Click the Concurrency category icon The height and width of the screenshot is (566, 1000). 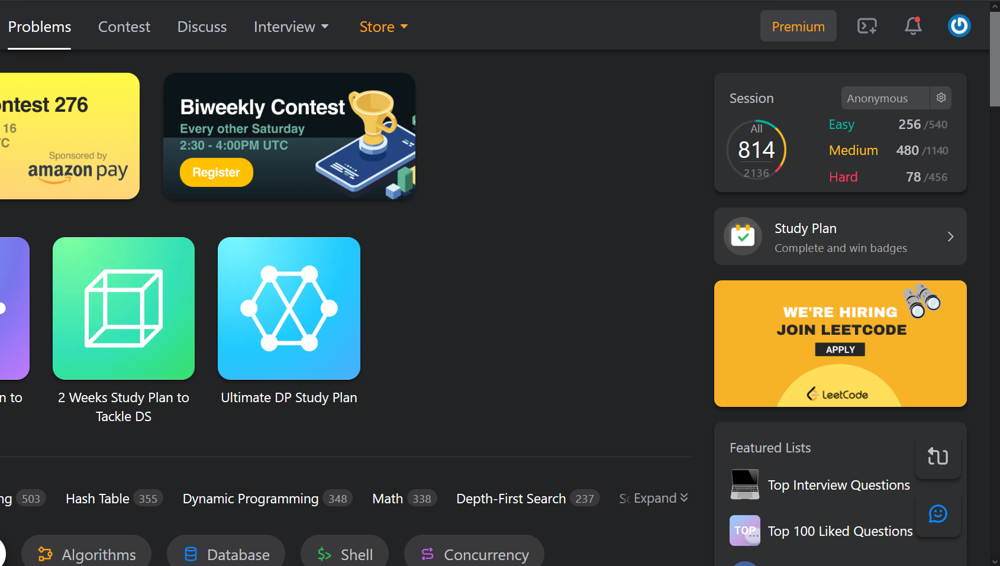427,555
